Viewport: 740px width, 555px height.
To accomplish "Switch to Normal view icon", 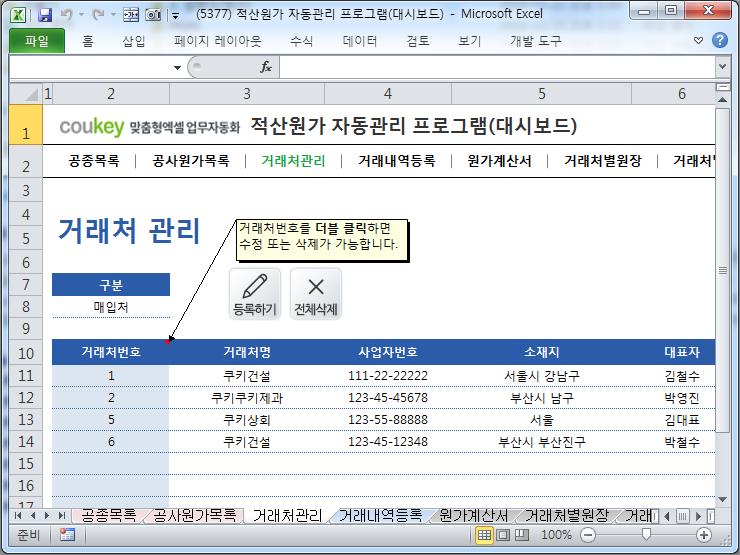I will tap(484, 535).
